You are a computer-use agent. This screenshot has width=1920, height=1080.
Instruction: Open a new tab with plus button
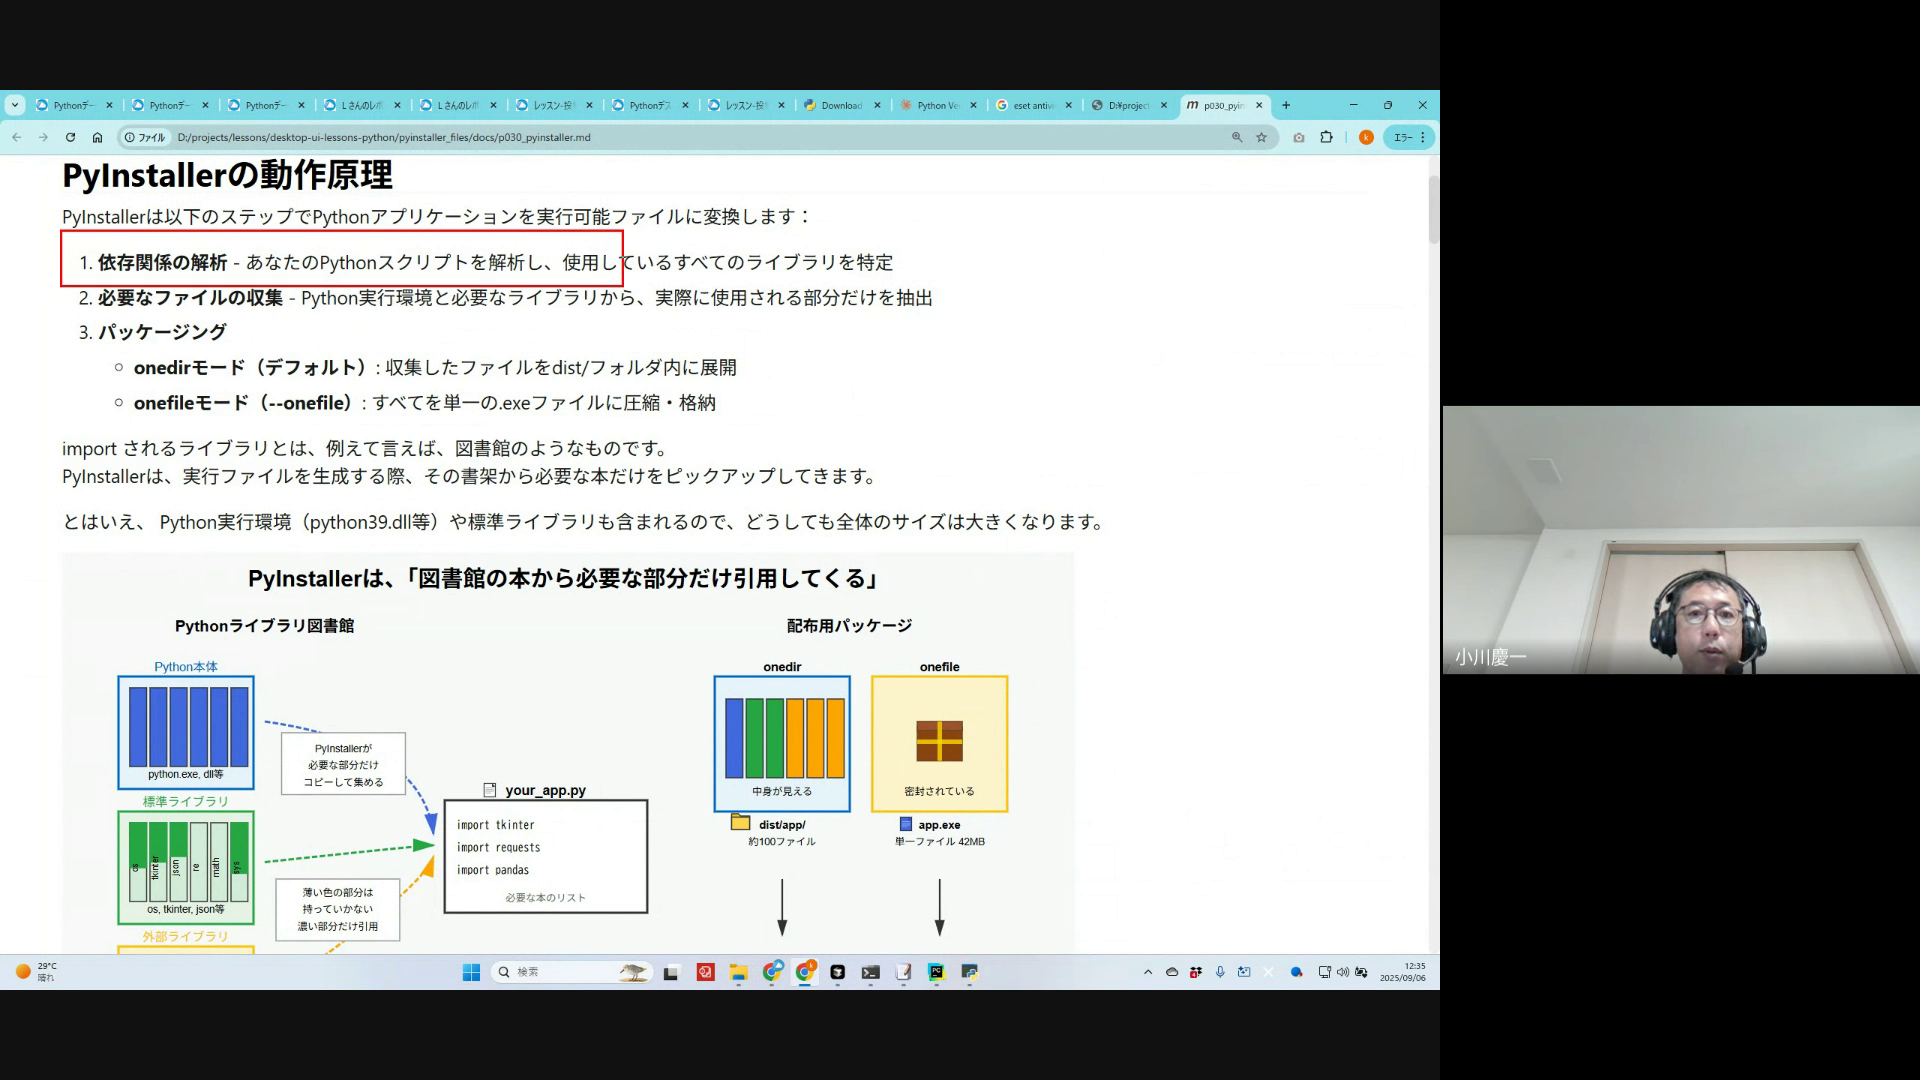pyautogui.click(x=1286, y=105)
